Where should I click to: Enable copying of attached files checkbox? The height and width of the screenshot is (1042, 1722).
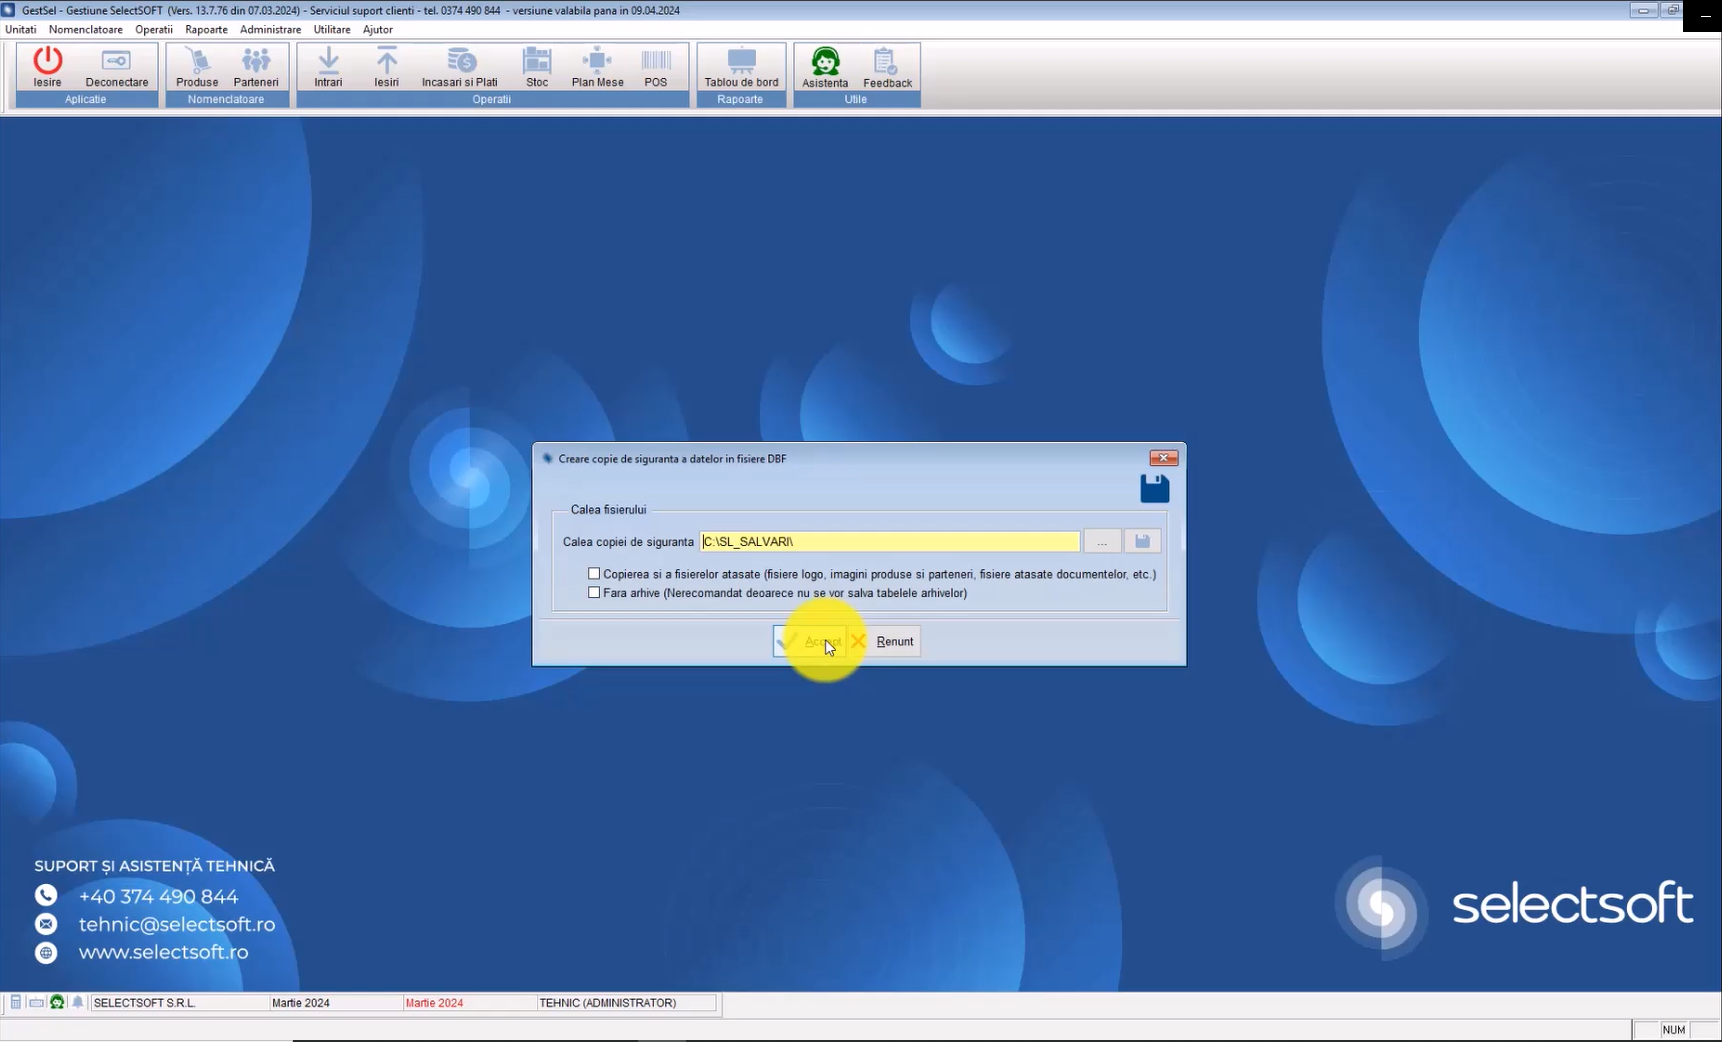[x=594, y=574]
